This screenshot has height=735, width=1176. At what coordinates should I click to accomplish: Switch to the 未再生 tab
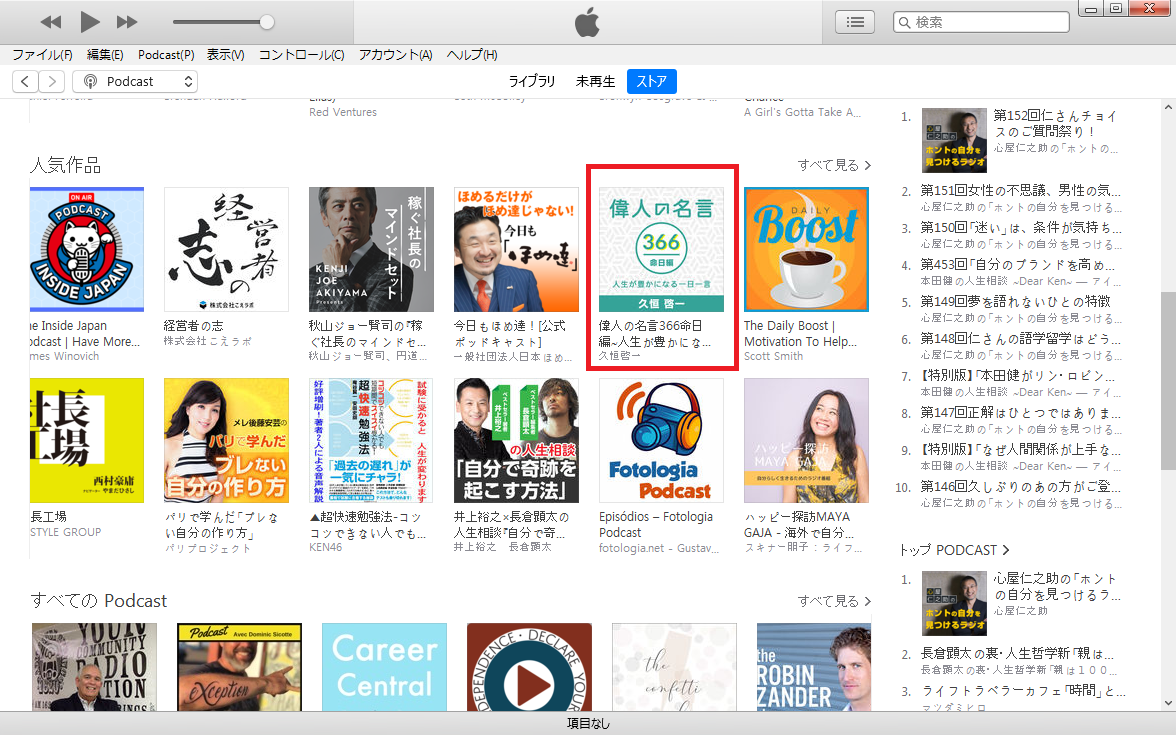595,81
